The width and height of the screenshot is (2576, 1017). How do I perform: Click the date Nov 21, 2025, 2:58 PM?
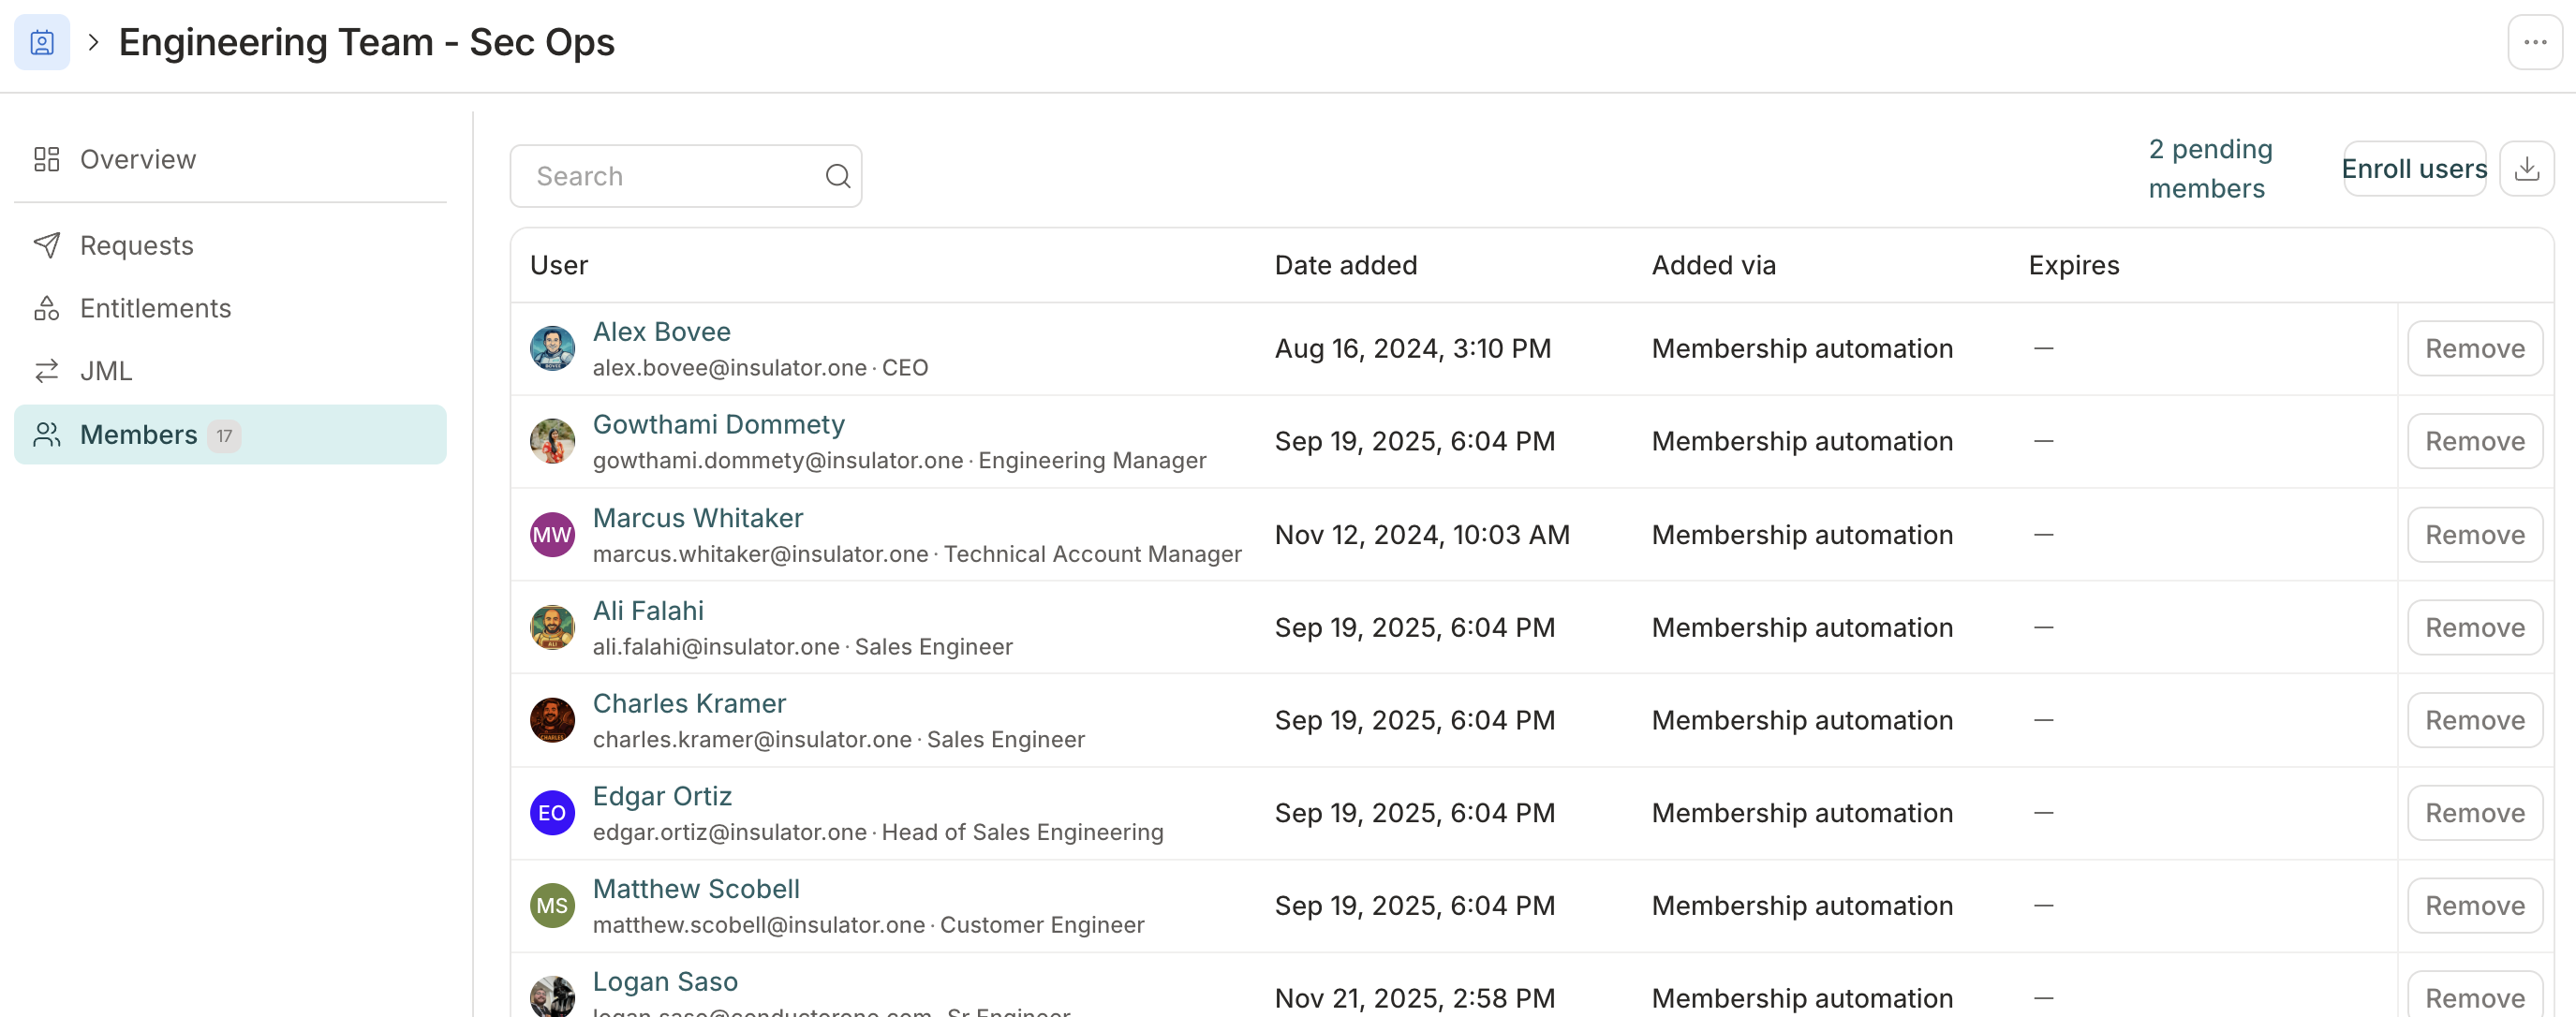[x=1414, y=997]
